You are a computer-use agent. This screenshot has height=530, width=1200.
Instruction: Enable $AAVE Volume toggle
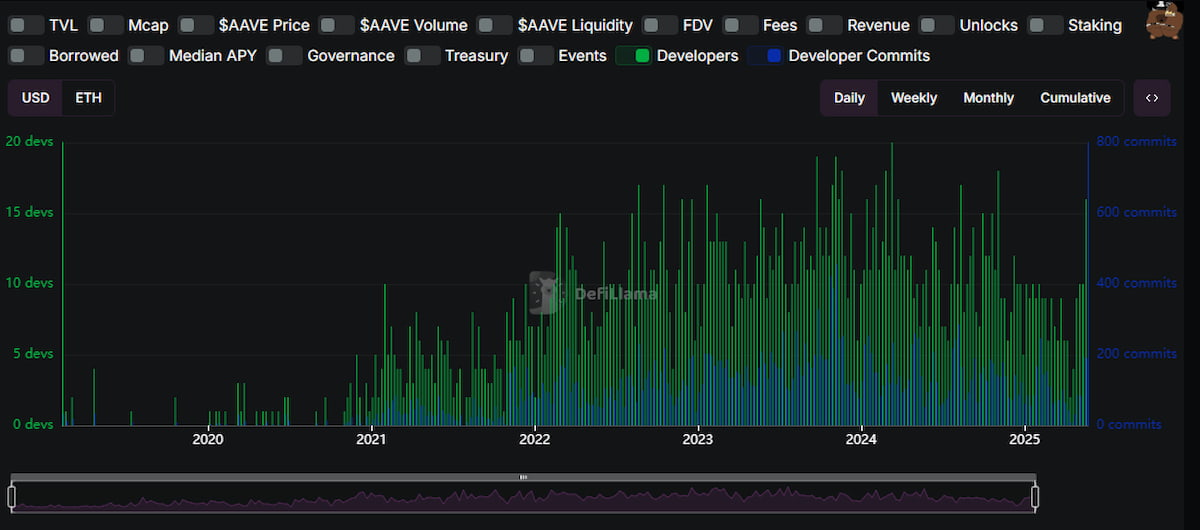point(338,25)
